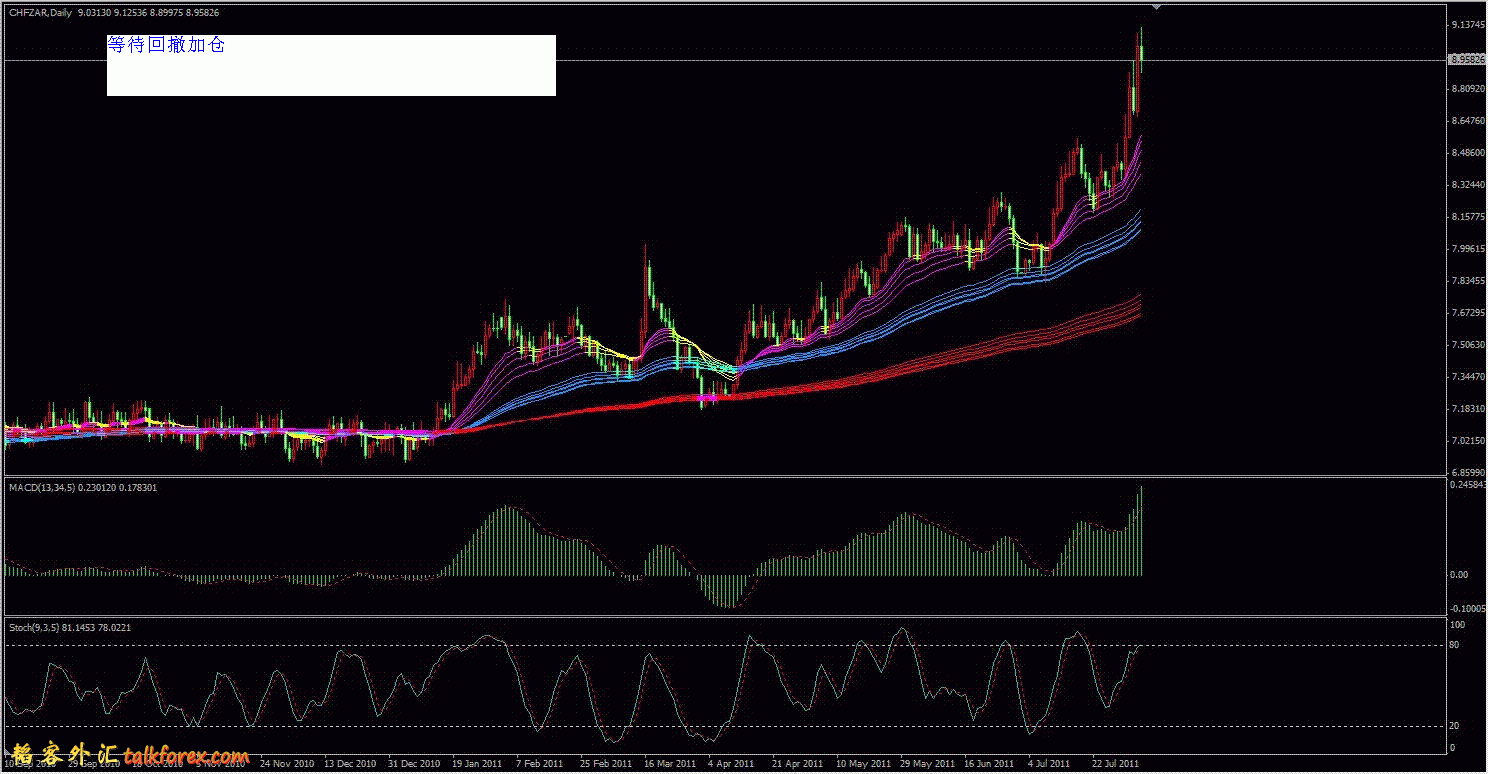This screenshot has height=774, width=1488.
Task: Click the MACD scale value 0.245843
Action: pyautogui.click(x=1468, y=484)
